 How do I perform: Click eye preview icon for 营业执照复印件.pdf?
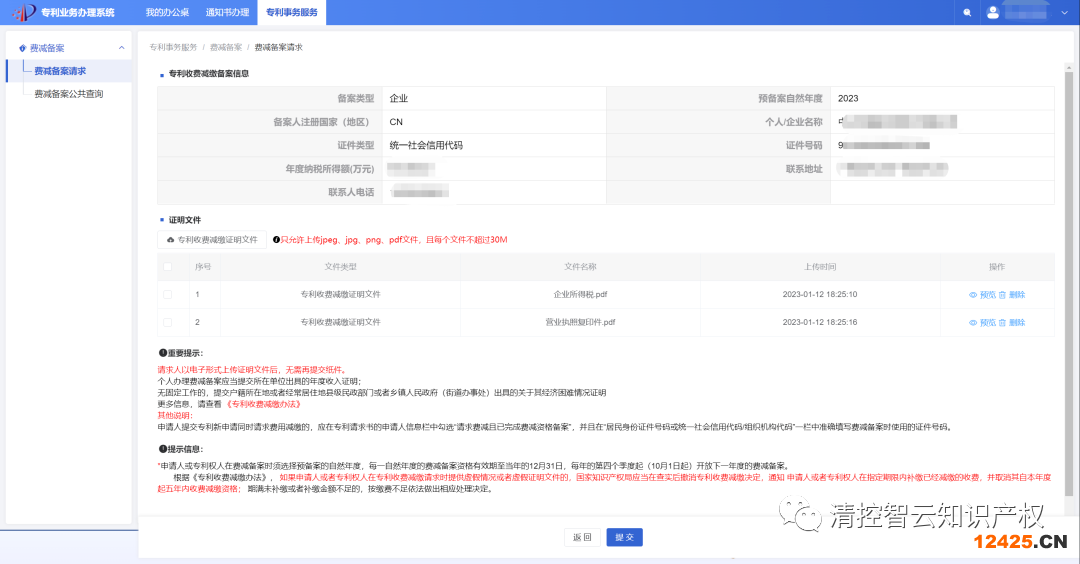(972, 323)
